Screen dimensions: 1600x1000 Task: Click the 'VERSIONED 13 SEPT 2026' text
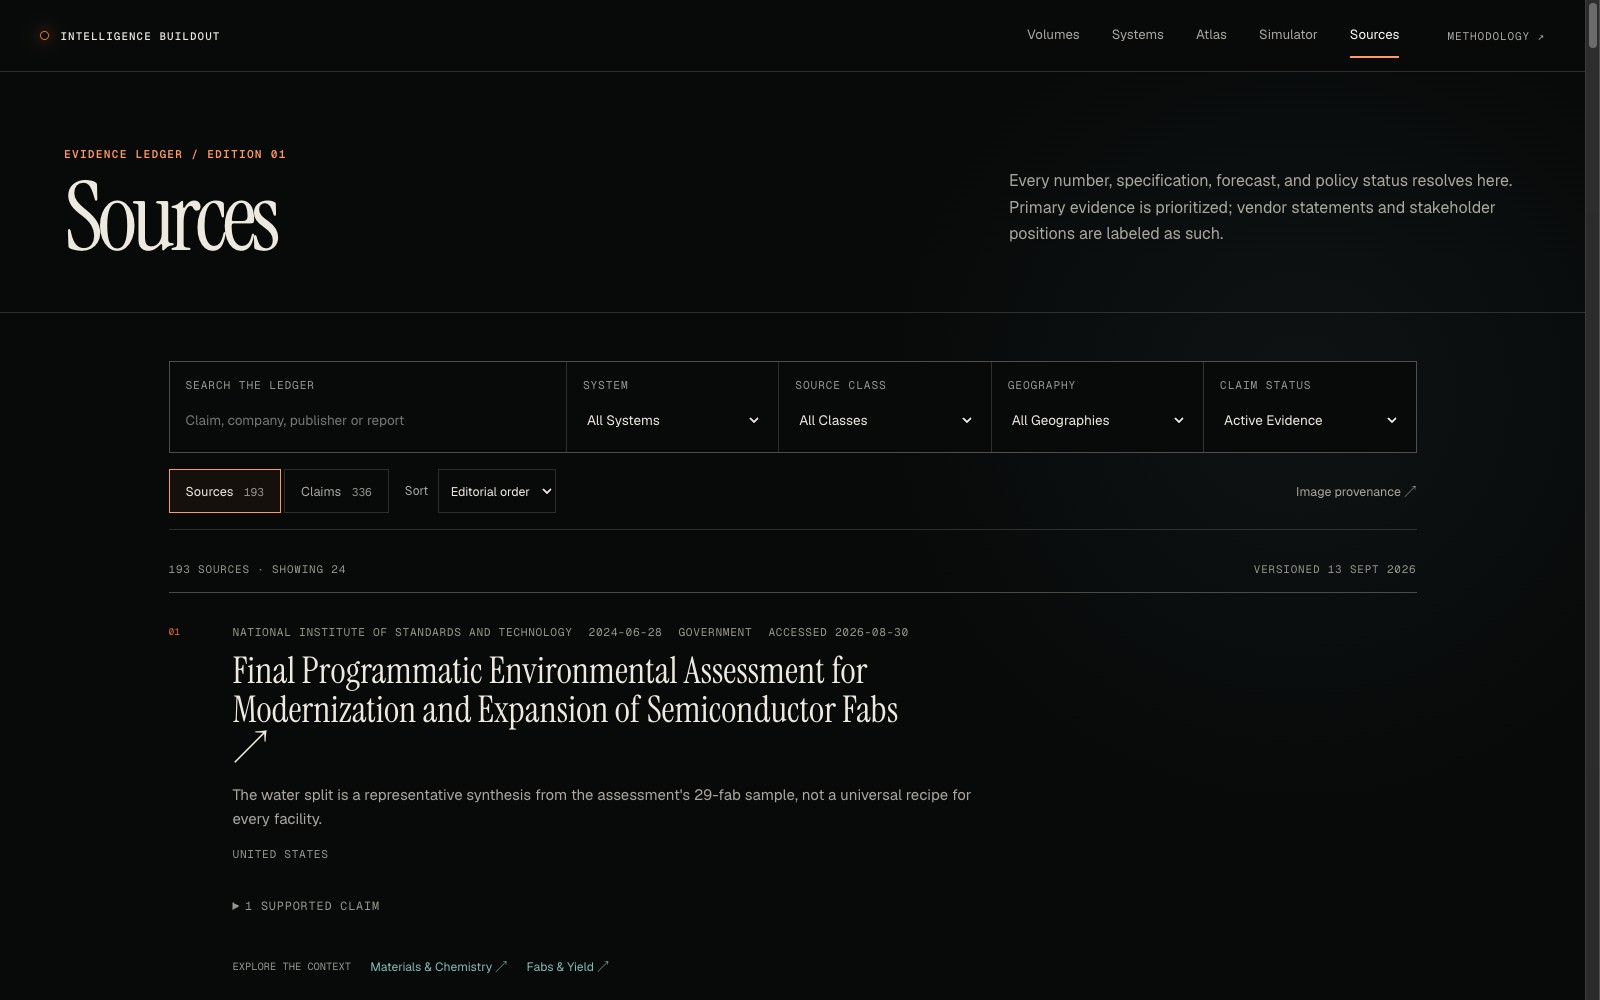(x=1335, y=570)
